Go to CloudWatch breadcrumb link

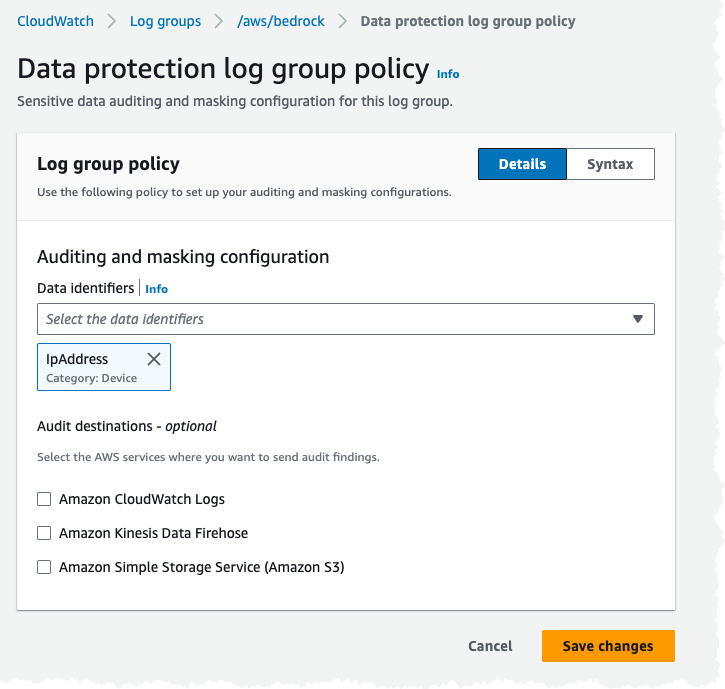[55, 21]
